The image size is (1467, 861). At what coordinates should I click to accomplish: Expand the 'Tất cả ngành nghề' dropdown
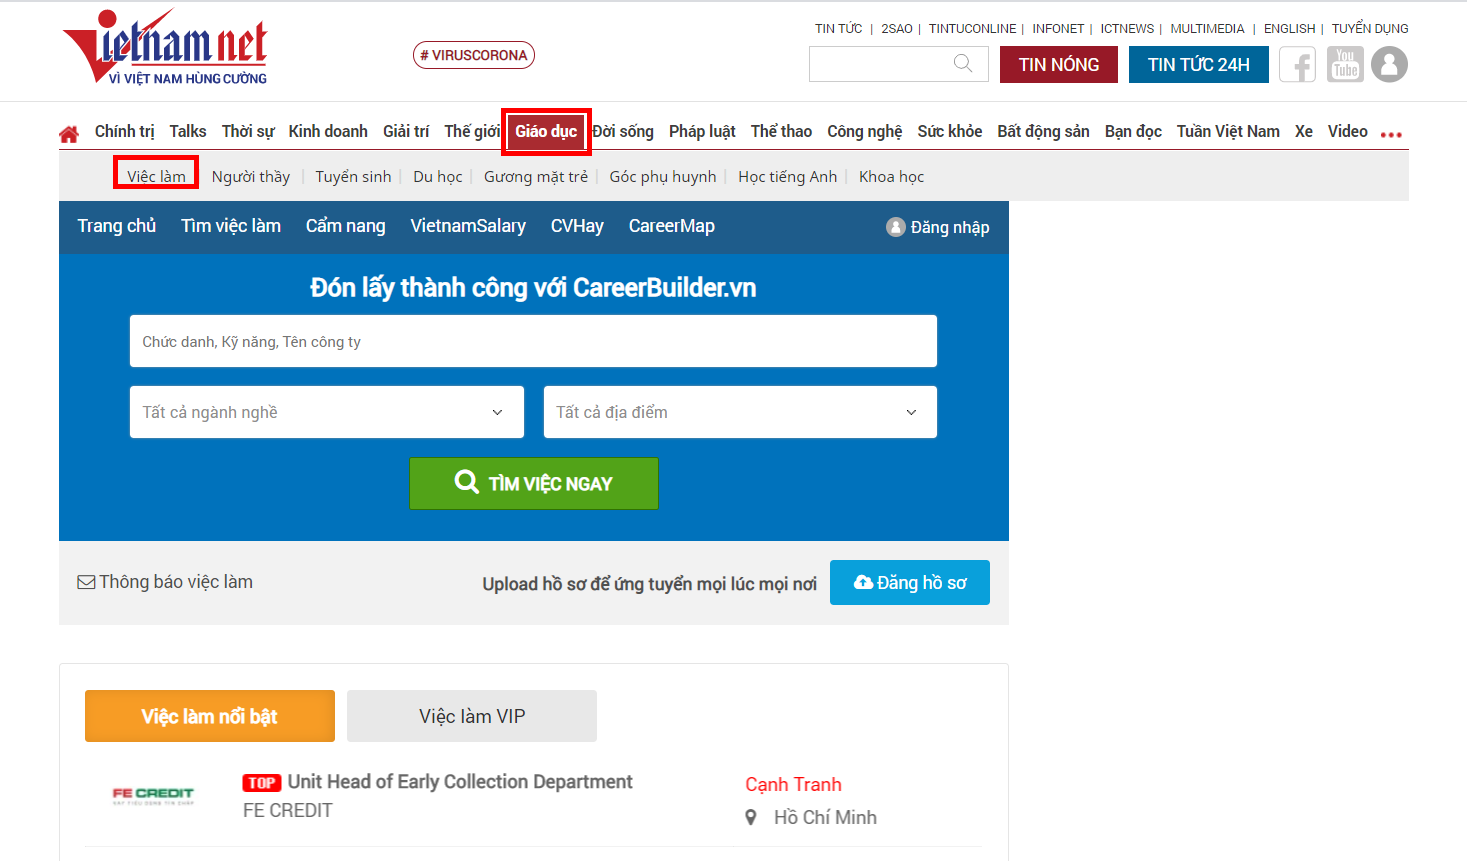coord(327,412)
